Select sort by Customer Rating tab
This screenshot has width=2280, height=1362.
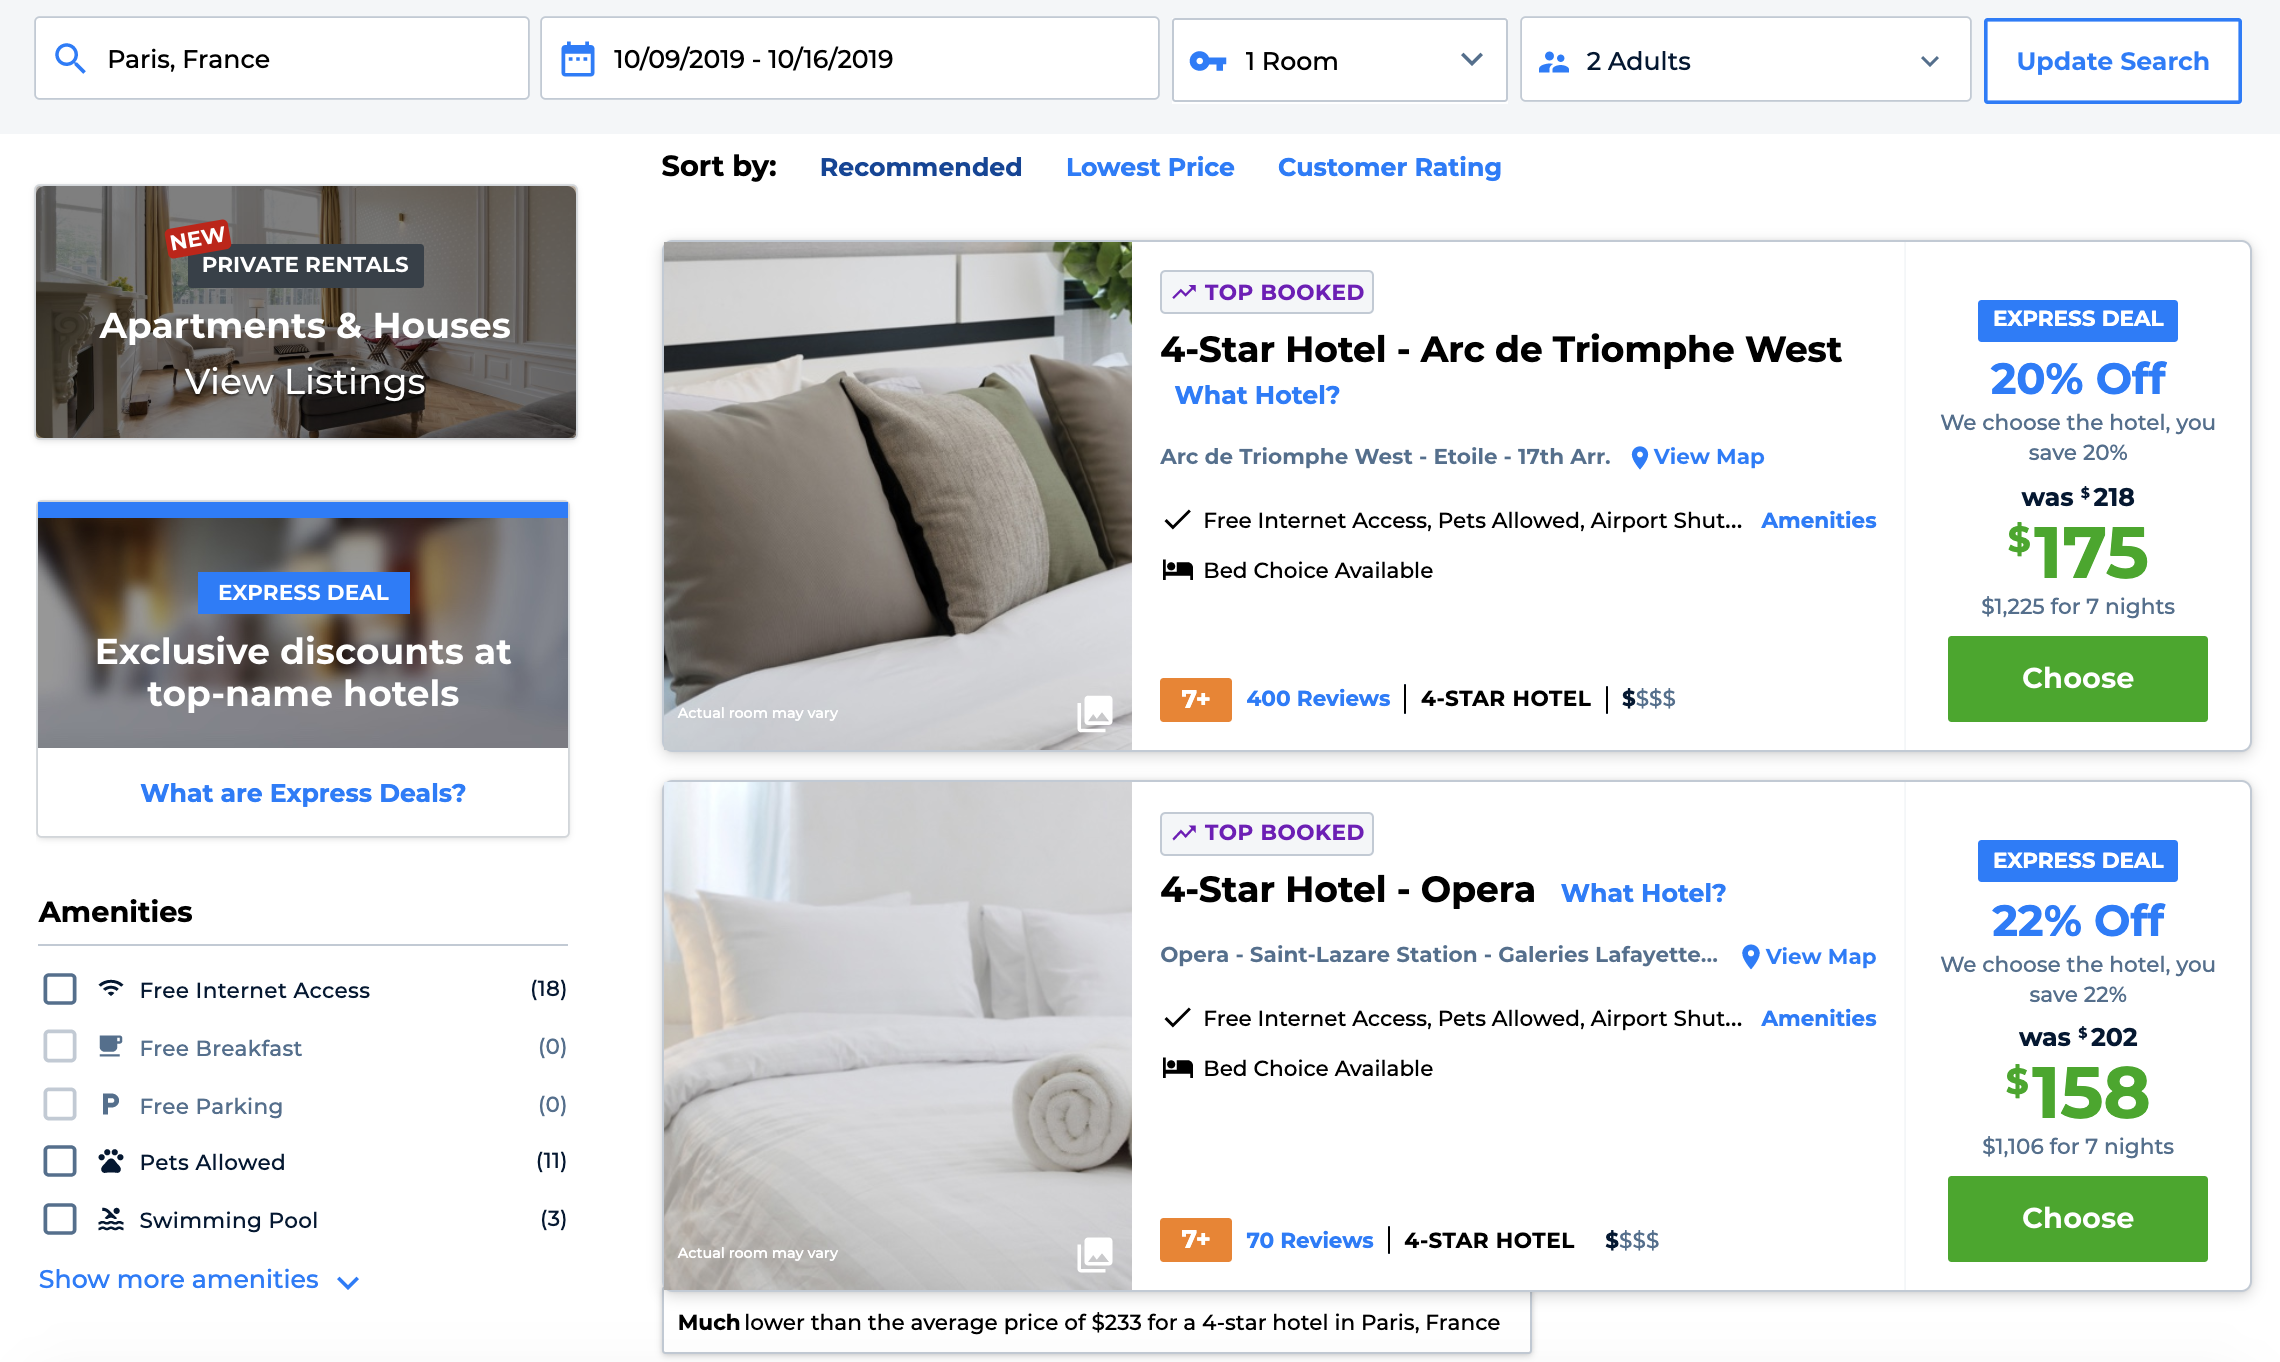click(x=1389, y=167)
